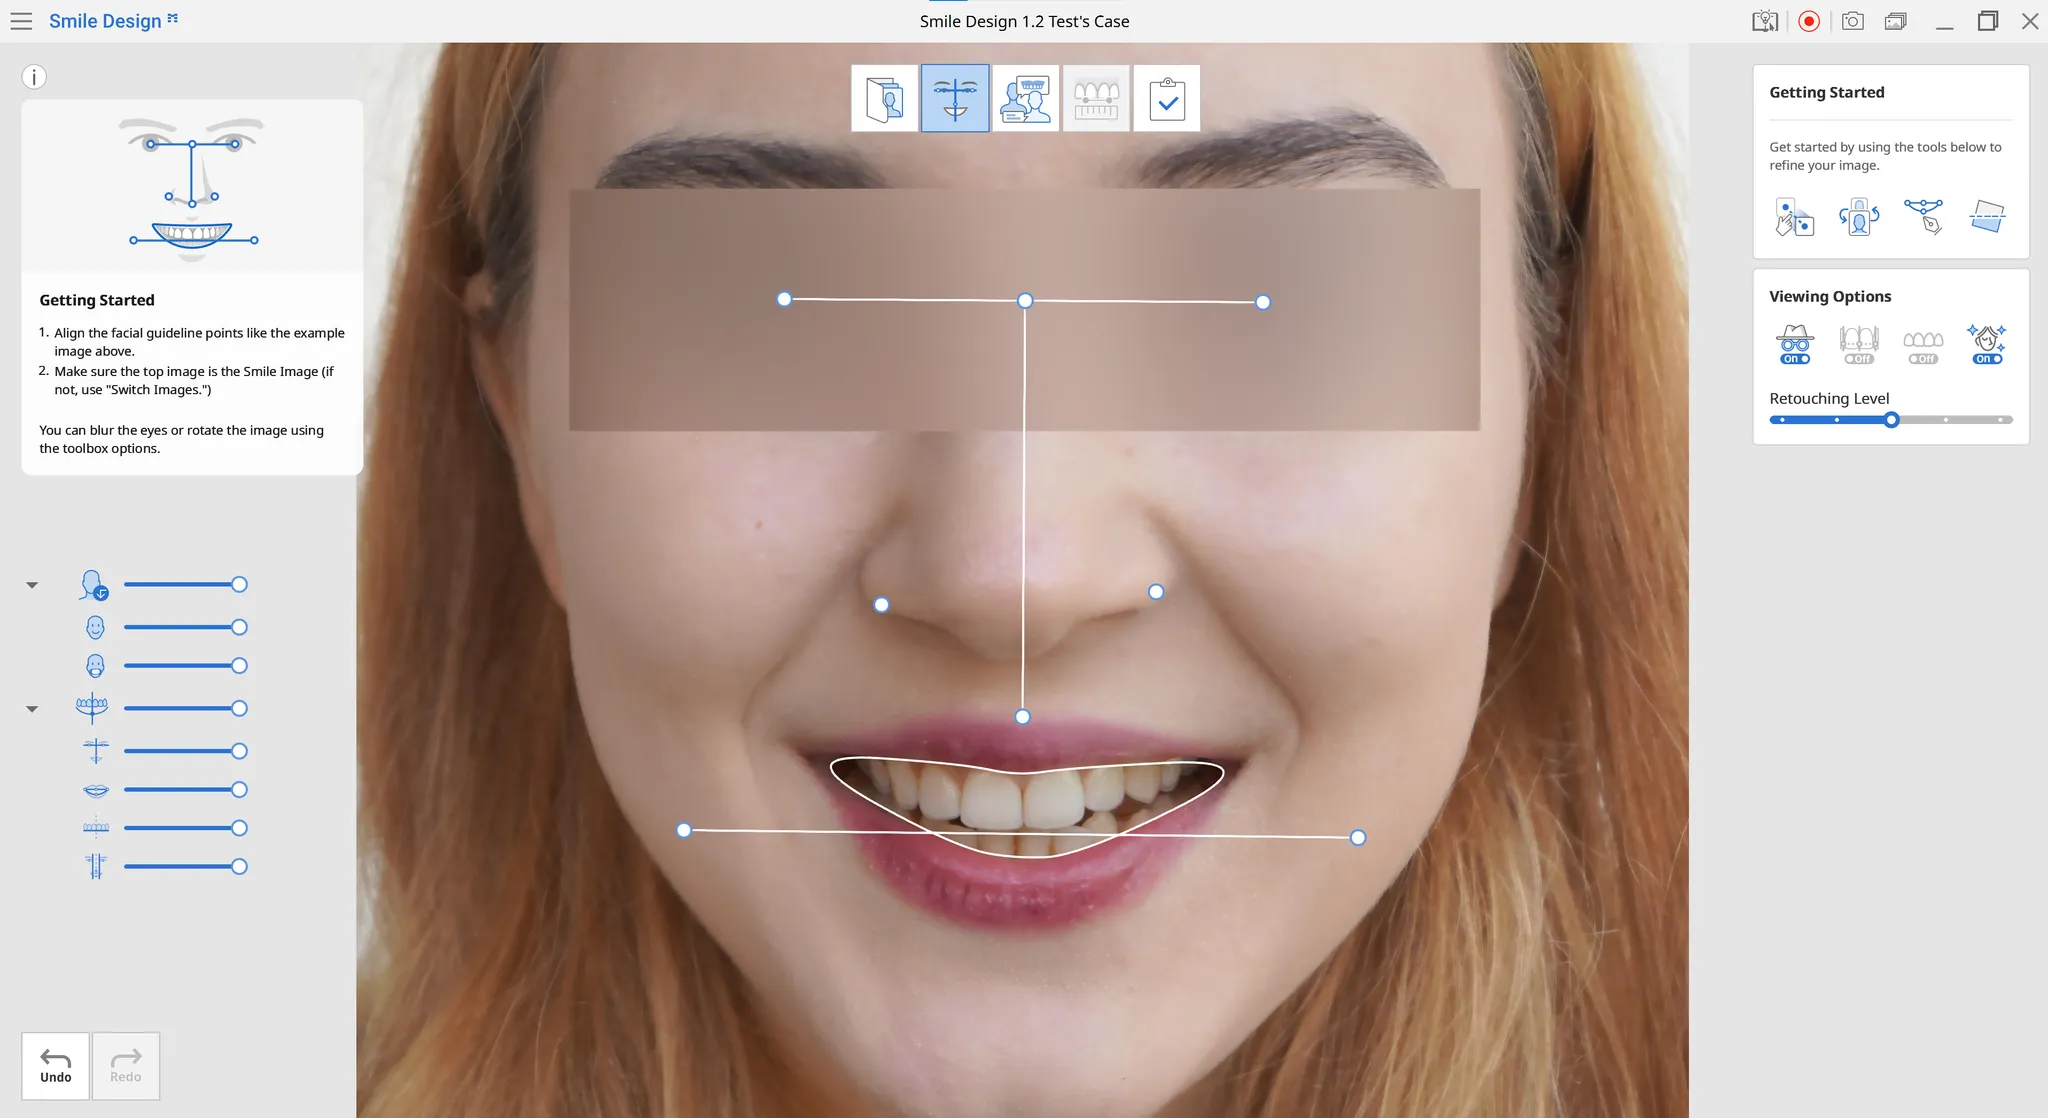Click the Switch Images rotate-portrait tool

pyautogui.click(x=1859, y=216)
